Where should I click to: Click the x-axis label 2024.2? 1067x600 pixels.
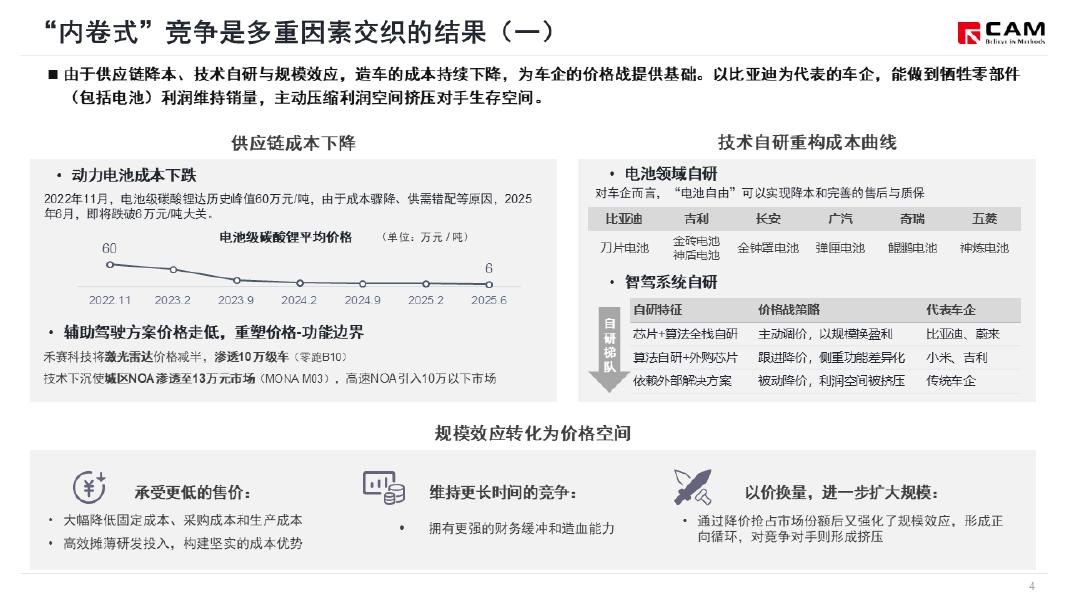coord(299,300)
